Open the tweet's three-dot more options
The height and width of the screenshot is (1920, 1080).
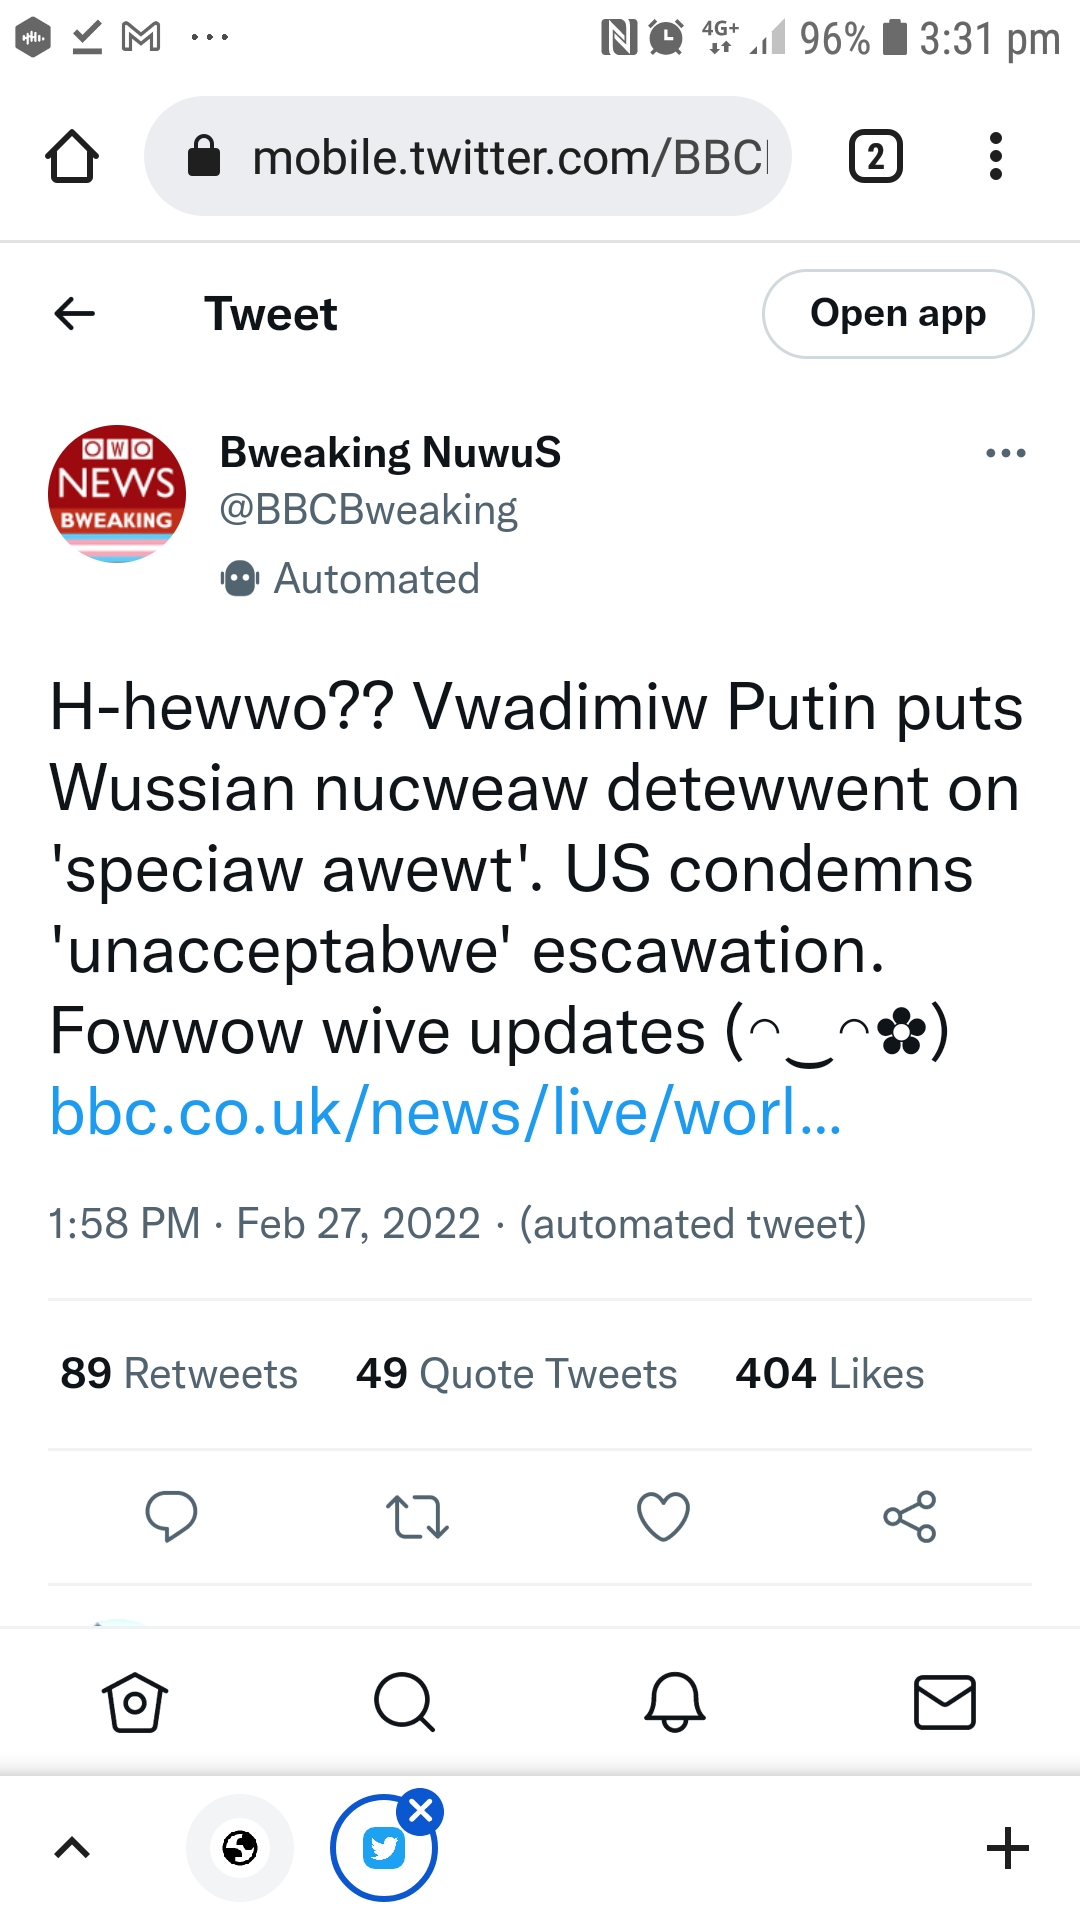(x=1005, y=453)
